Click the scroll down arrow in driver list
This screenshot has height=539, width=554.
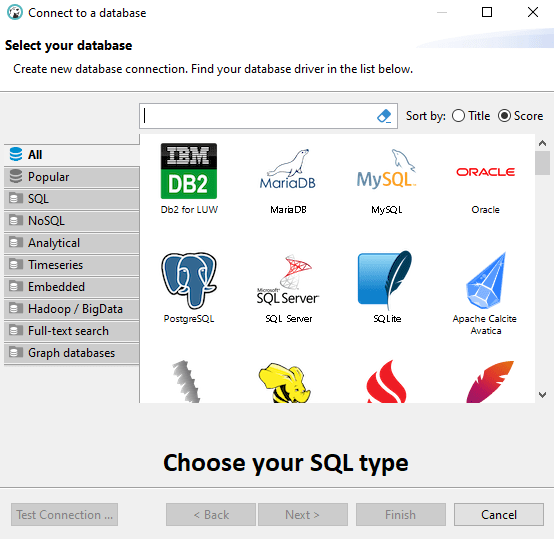(542, 395)
